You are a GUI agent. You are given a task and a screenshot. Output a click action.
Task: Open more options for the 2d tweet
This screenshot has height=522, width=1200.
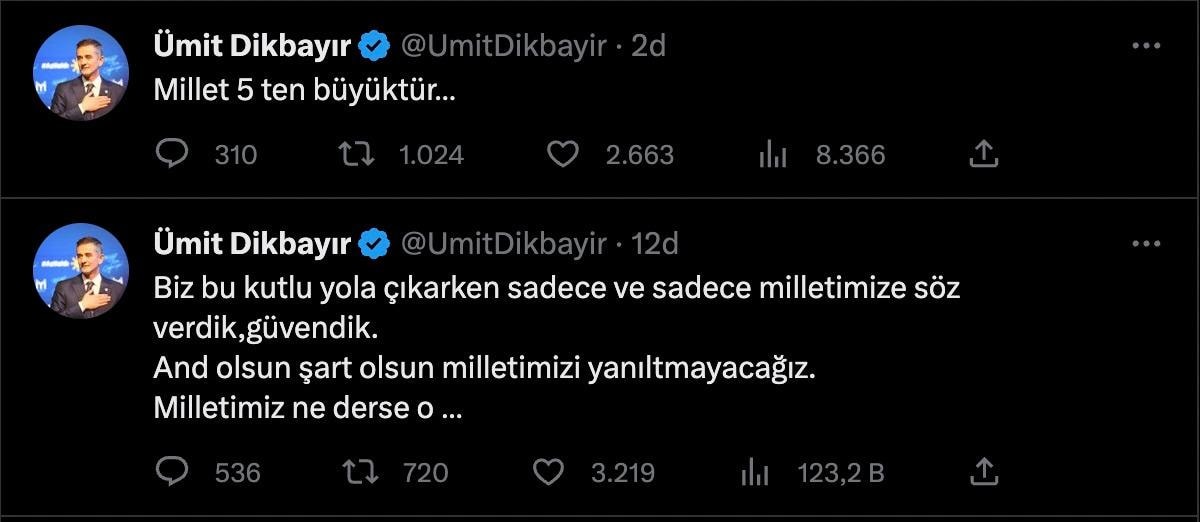pos(1145,46)
